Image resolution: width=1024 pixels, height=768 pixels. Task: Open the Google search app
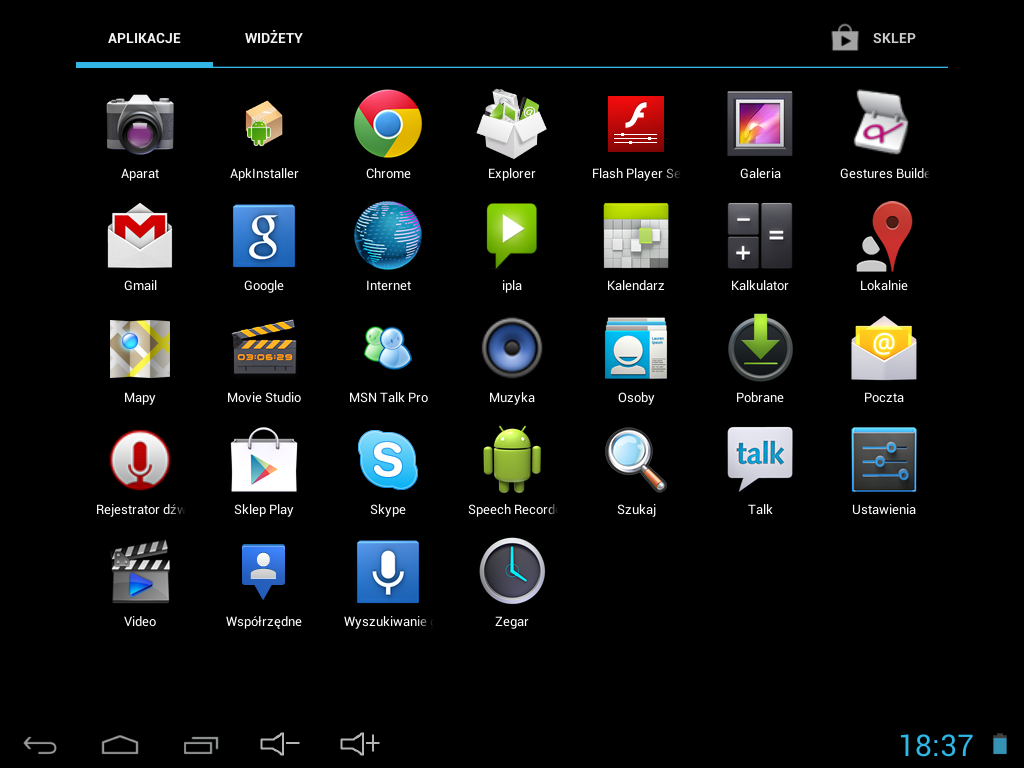click(x=264, y=236)
